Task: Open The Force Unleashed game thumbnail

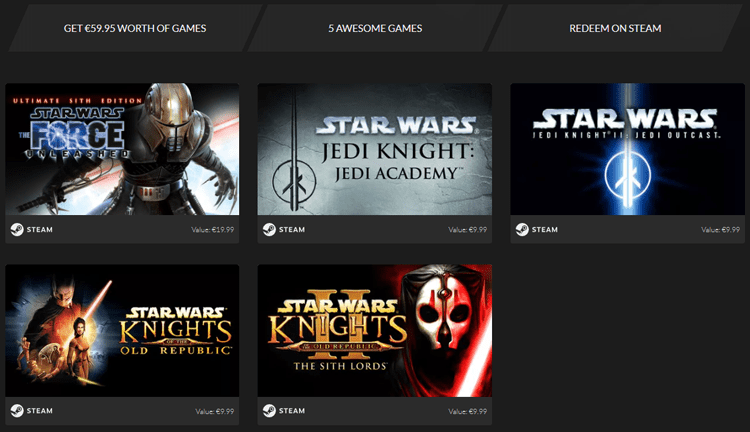Action: [x=122, y=149]
